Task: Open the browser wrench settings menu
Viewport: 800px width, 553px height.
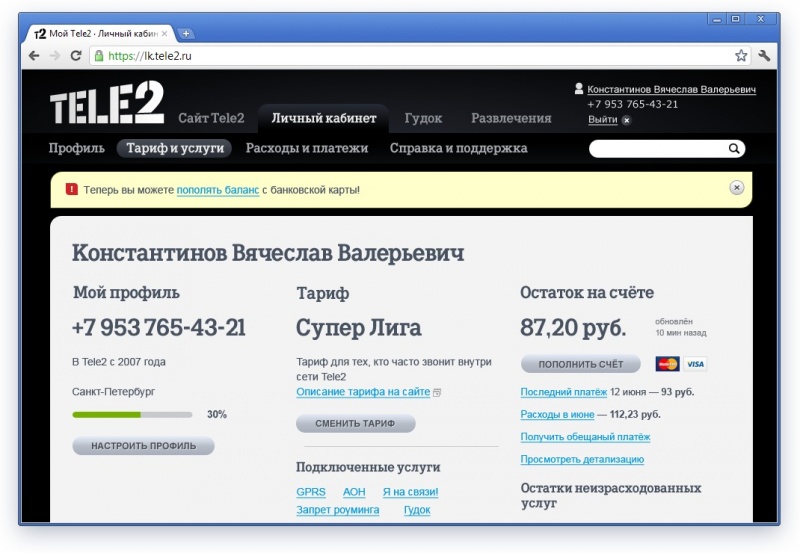Action: [x=764, y=56]
